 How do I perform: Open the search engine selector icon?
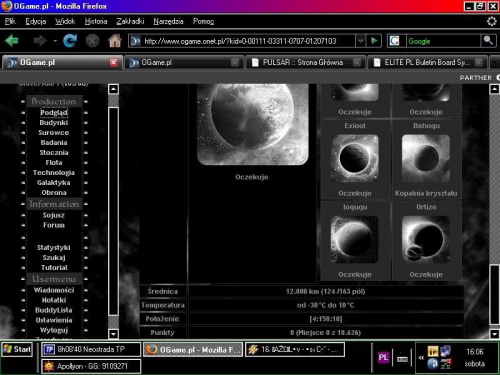click(x=394, y=41)
